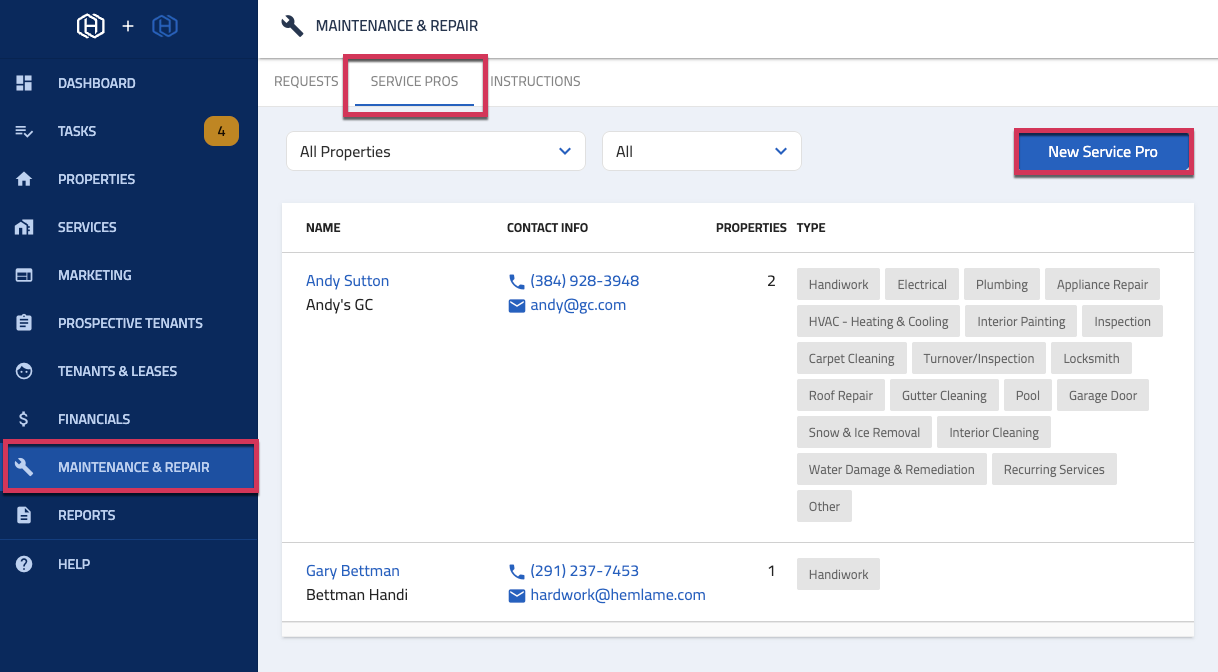This screenshot has height=672, width=1218.
Task: Click the wrench icon next to Maintenance & Repair header
Action: click(x=291, y=25)
